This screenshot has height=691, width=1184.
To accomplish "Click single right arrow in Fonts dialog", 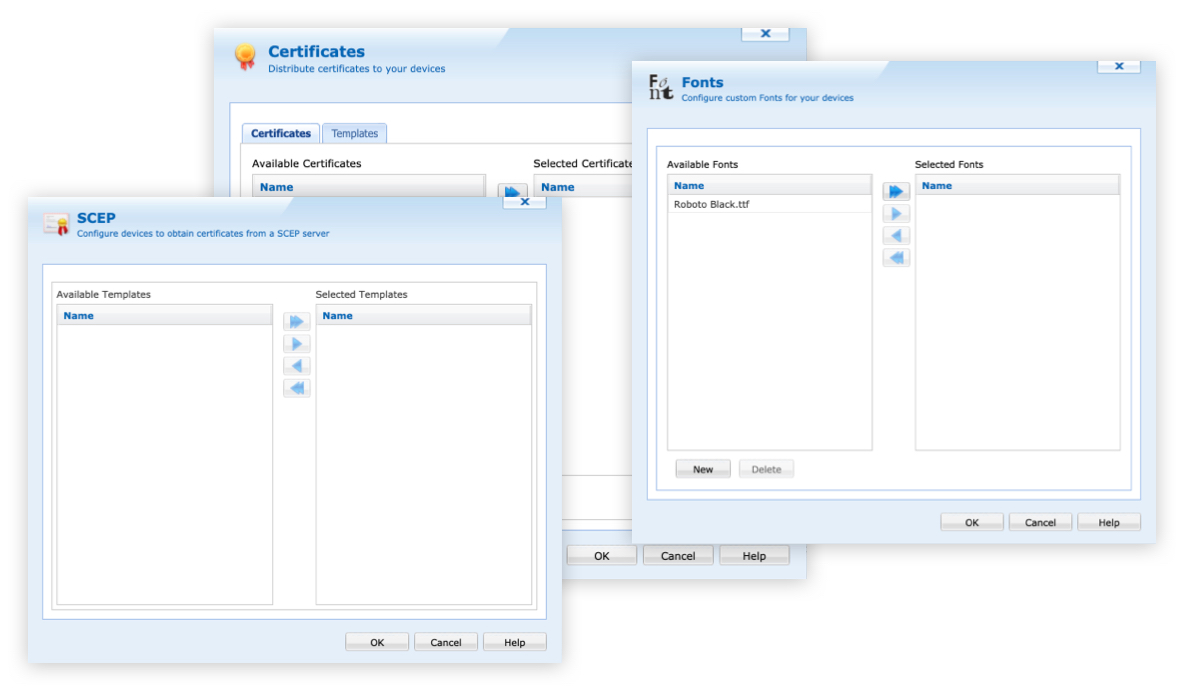I will (896, 214).
